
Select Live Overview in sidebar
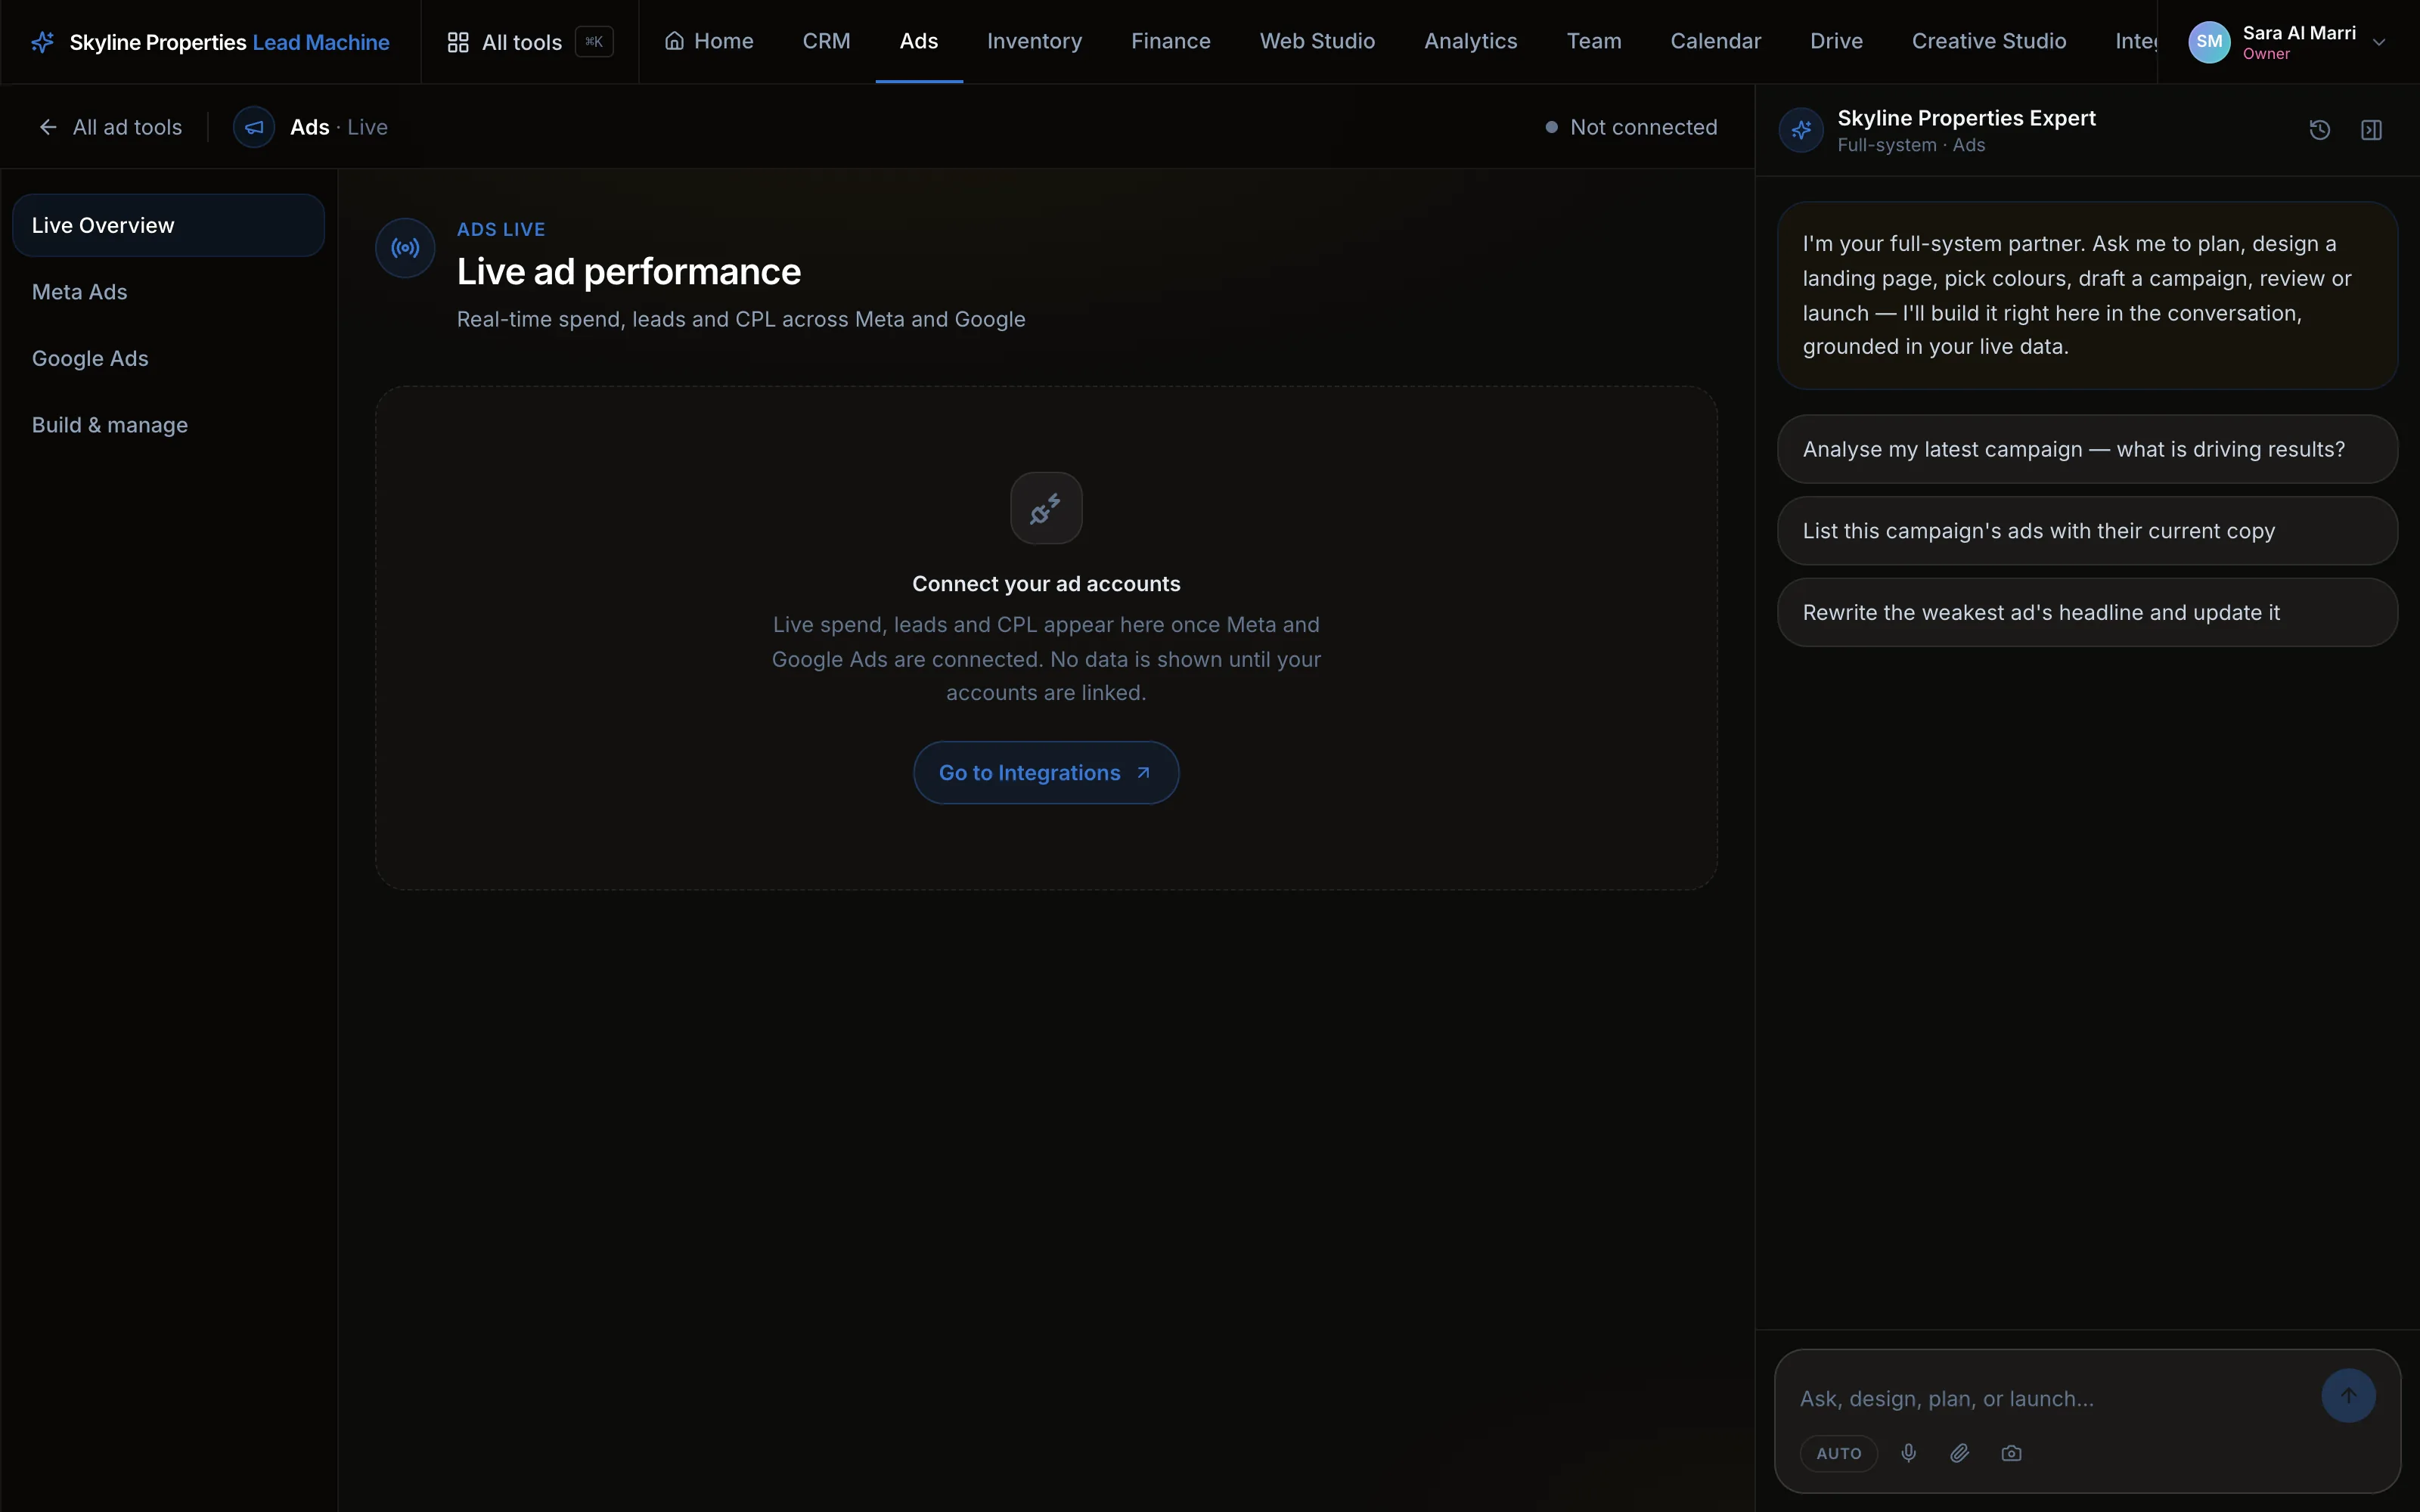(168, 225)
